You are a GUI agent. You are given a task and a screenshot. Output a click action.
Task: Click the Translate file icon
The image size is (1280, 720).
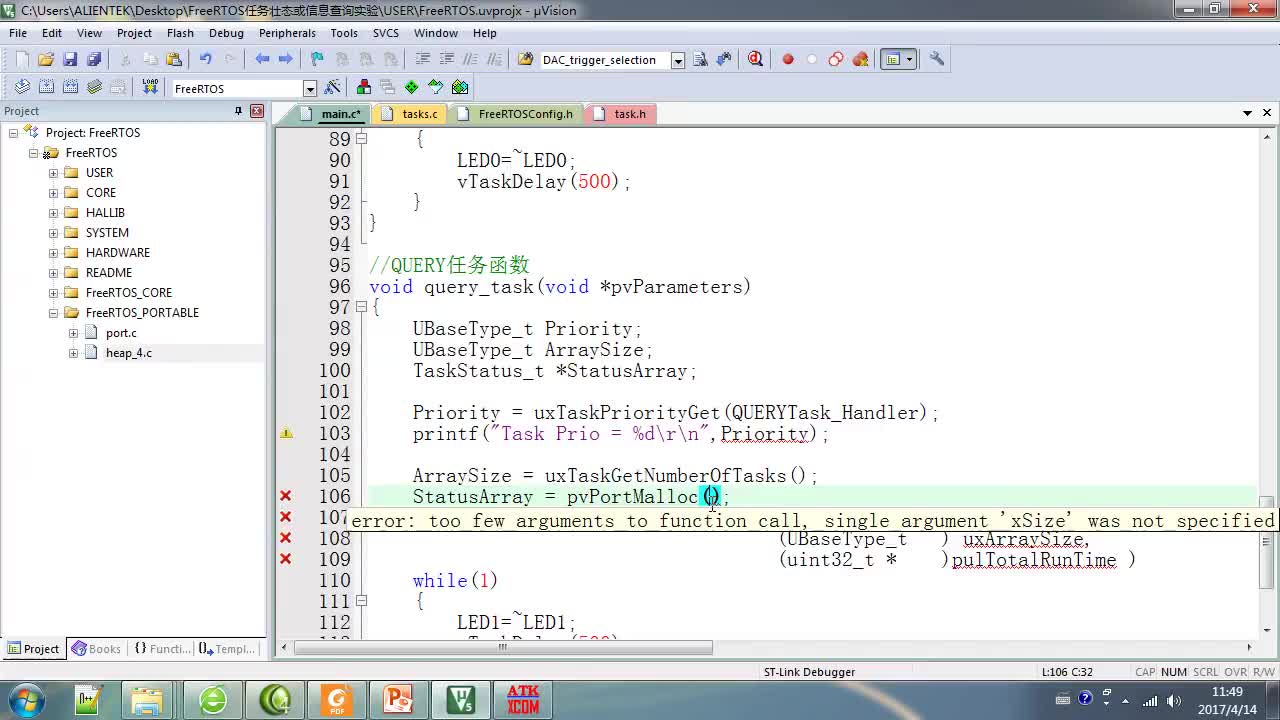pos(22,88)
